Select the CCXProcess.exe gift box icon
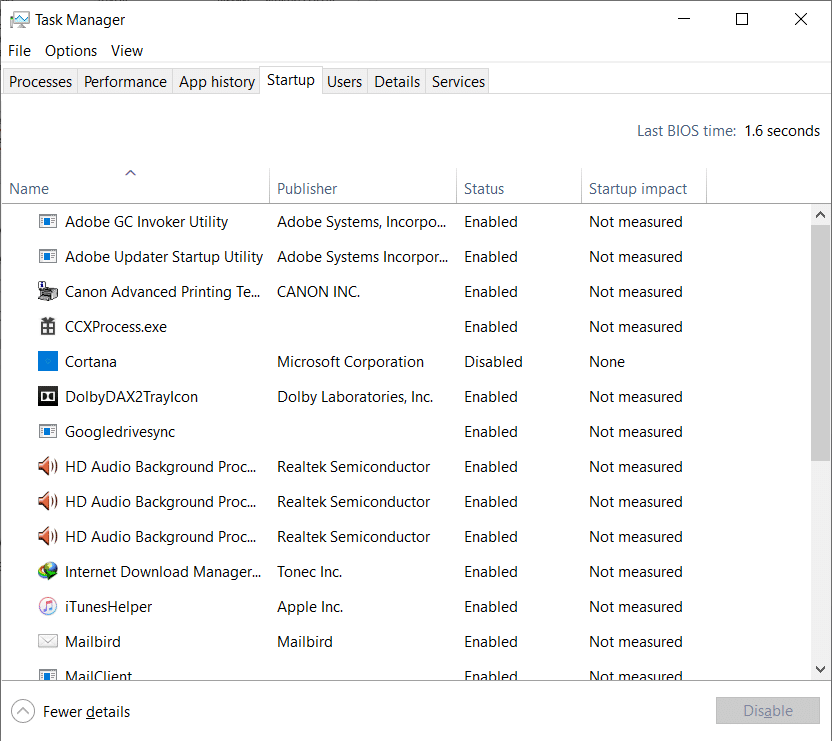Screen dimensions: 832x741 click(x=48, y=327)
